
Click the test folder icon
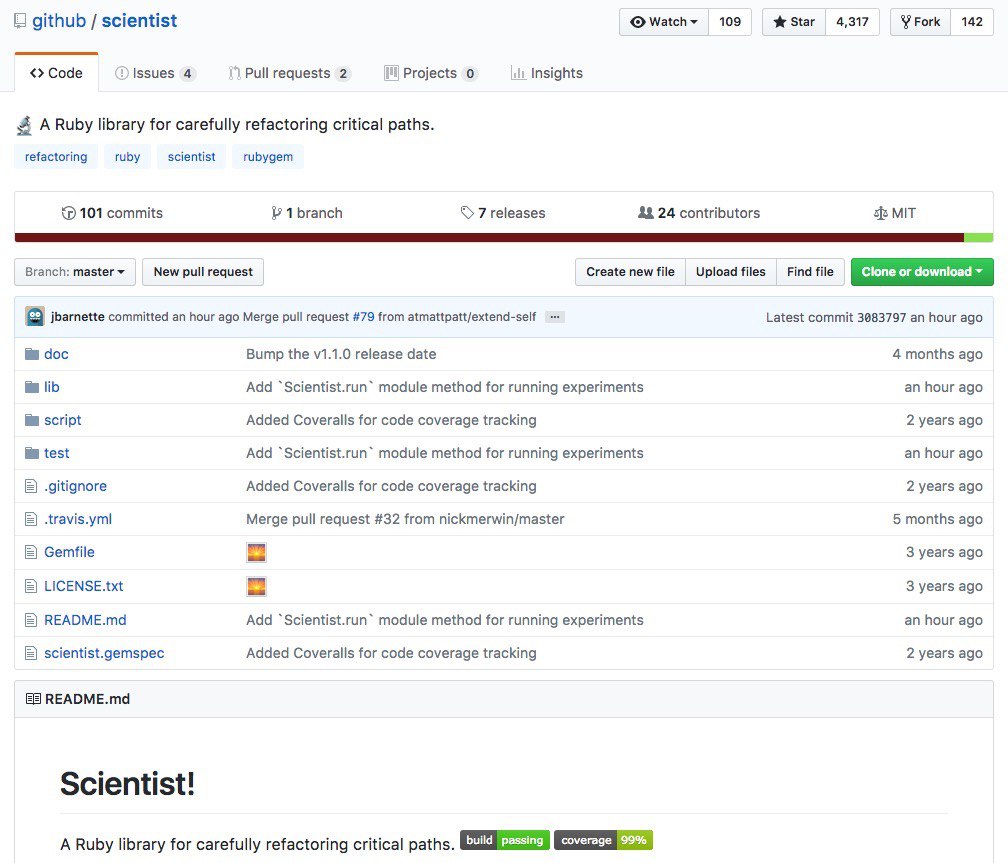(32, 453)
